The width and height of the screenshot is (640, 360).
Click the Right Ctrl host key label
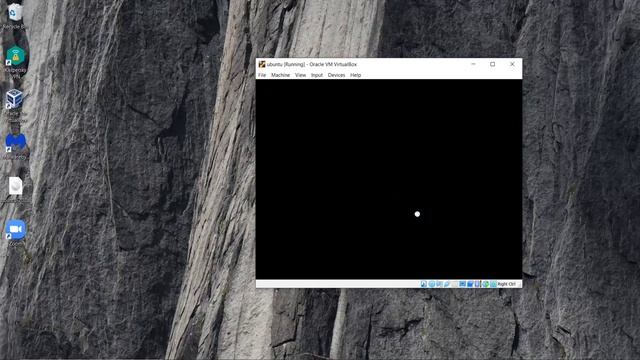click(506, 284)
